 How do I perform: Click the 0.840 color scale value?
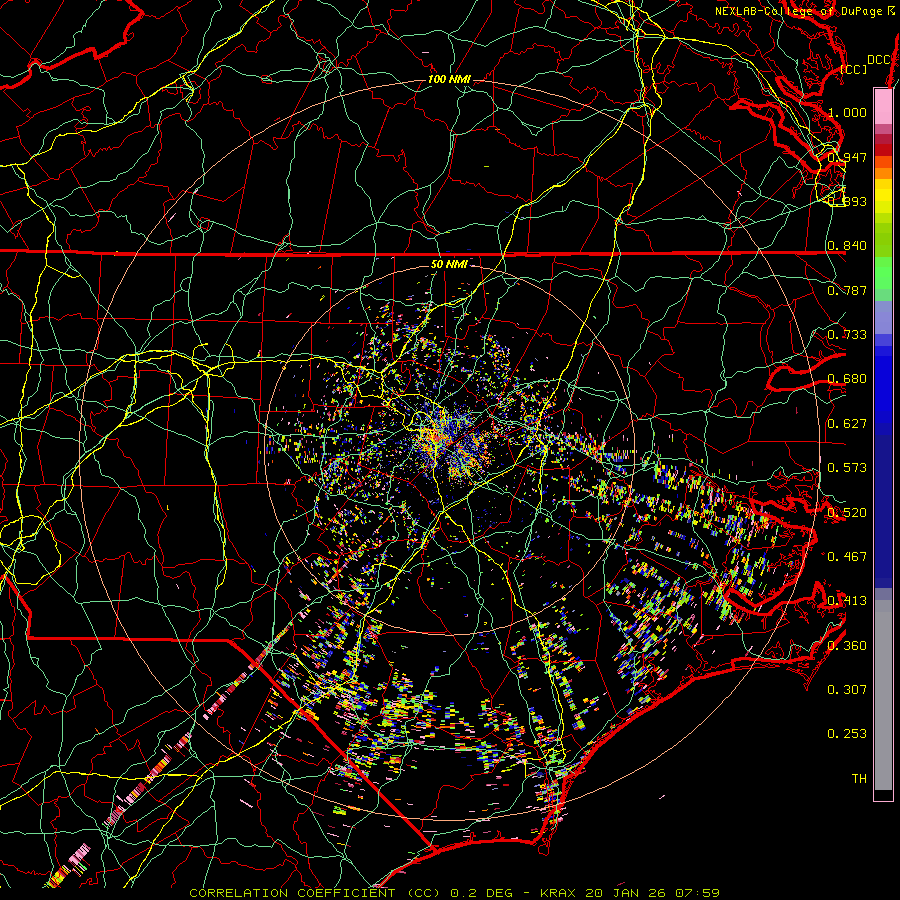(847, 245)
